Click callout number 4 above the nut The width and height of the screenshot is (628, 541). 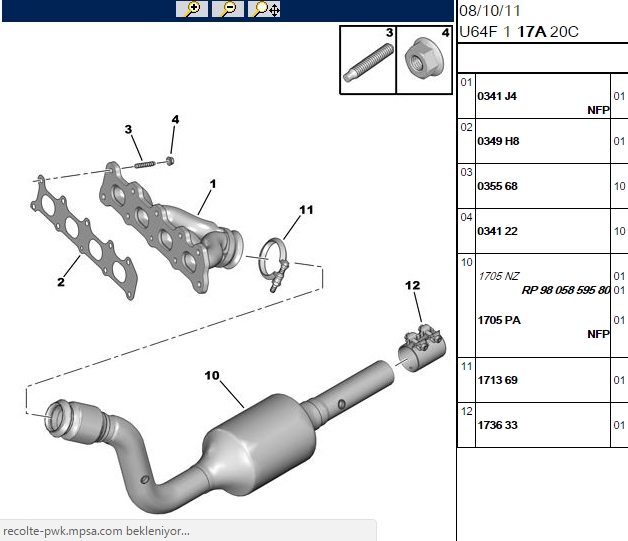click(175, 119)
